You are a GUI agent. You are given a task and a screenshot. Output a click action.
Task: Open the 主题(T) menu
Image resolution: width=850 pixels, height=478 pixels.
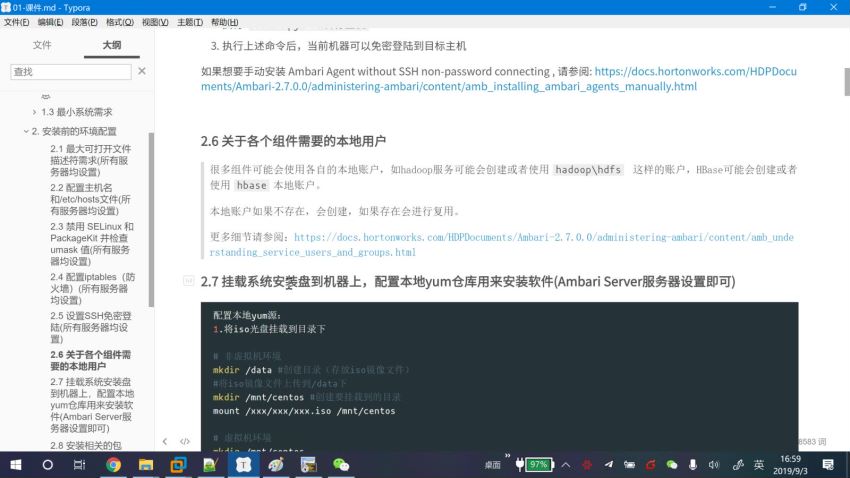tap(190, 22)
